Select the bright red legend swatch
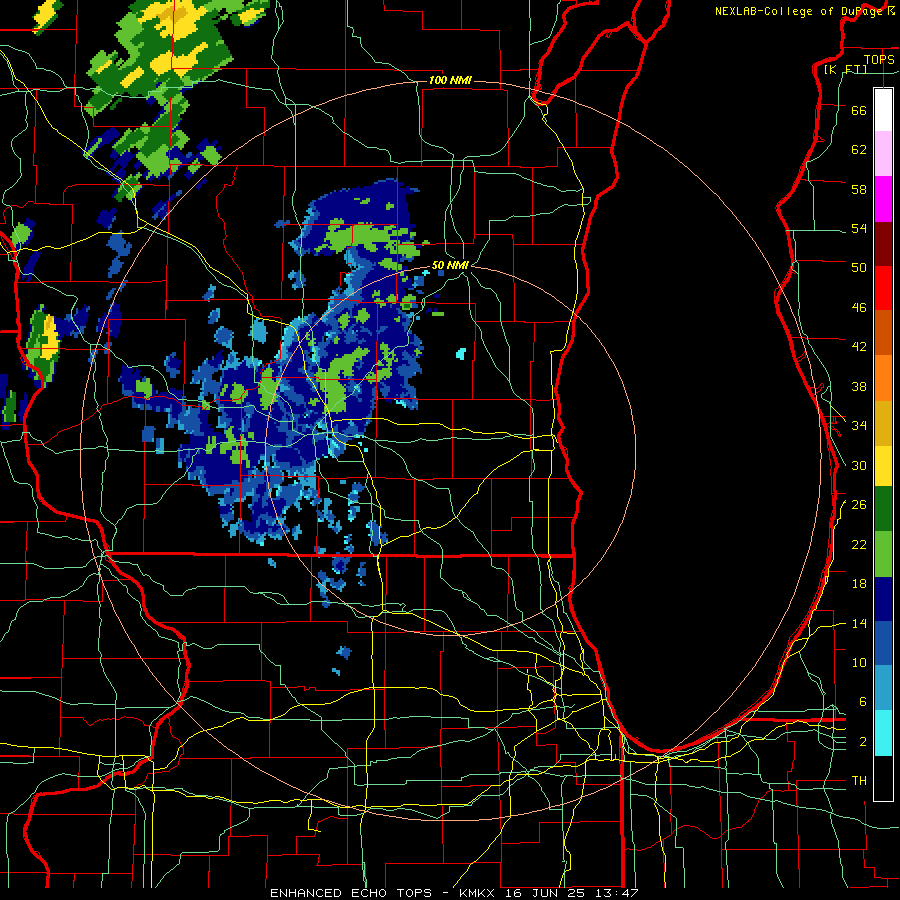 pyautogui.click(x=883, y=288)
